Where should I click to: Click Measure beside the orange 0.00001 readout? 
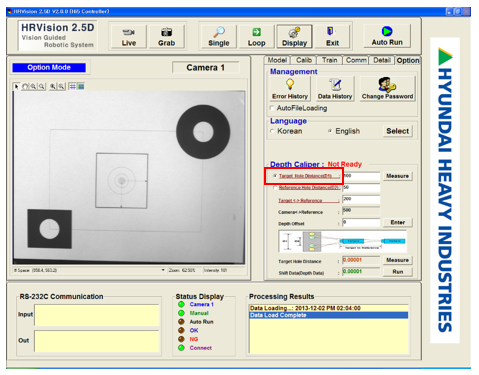click(397, 260)
